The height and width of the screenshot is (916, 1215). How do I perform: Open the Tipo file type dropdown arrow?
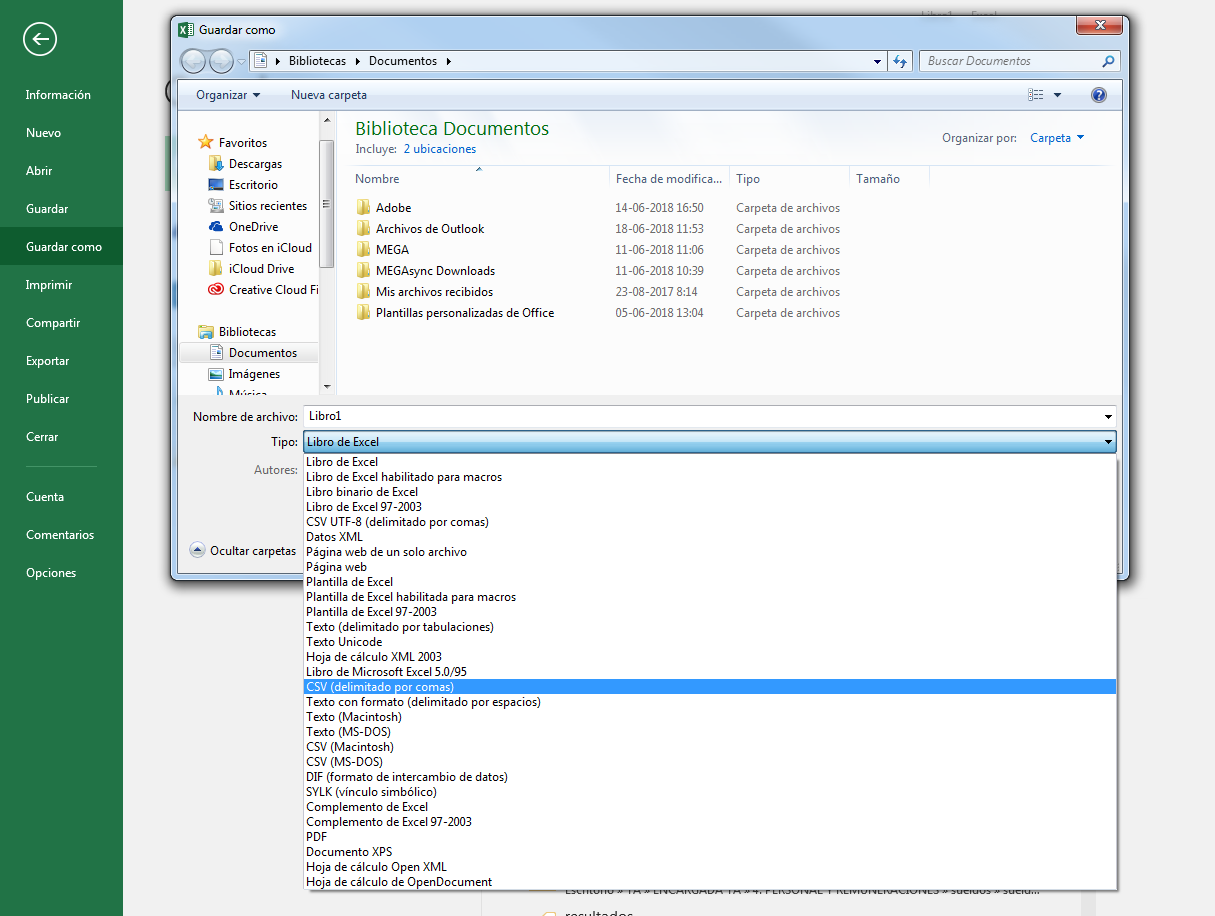[x=1108, y=442]
